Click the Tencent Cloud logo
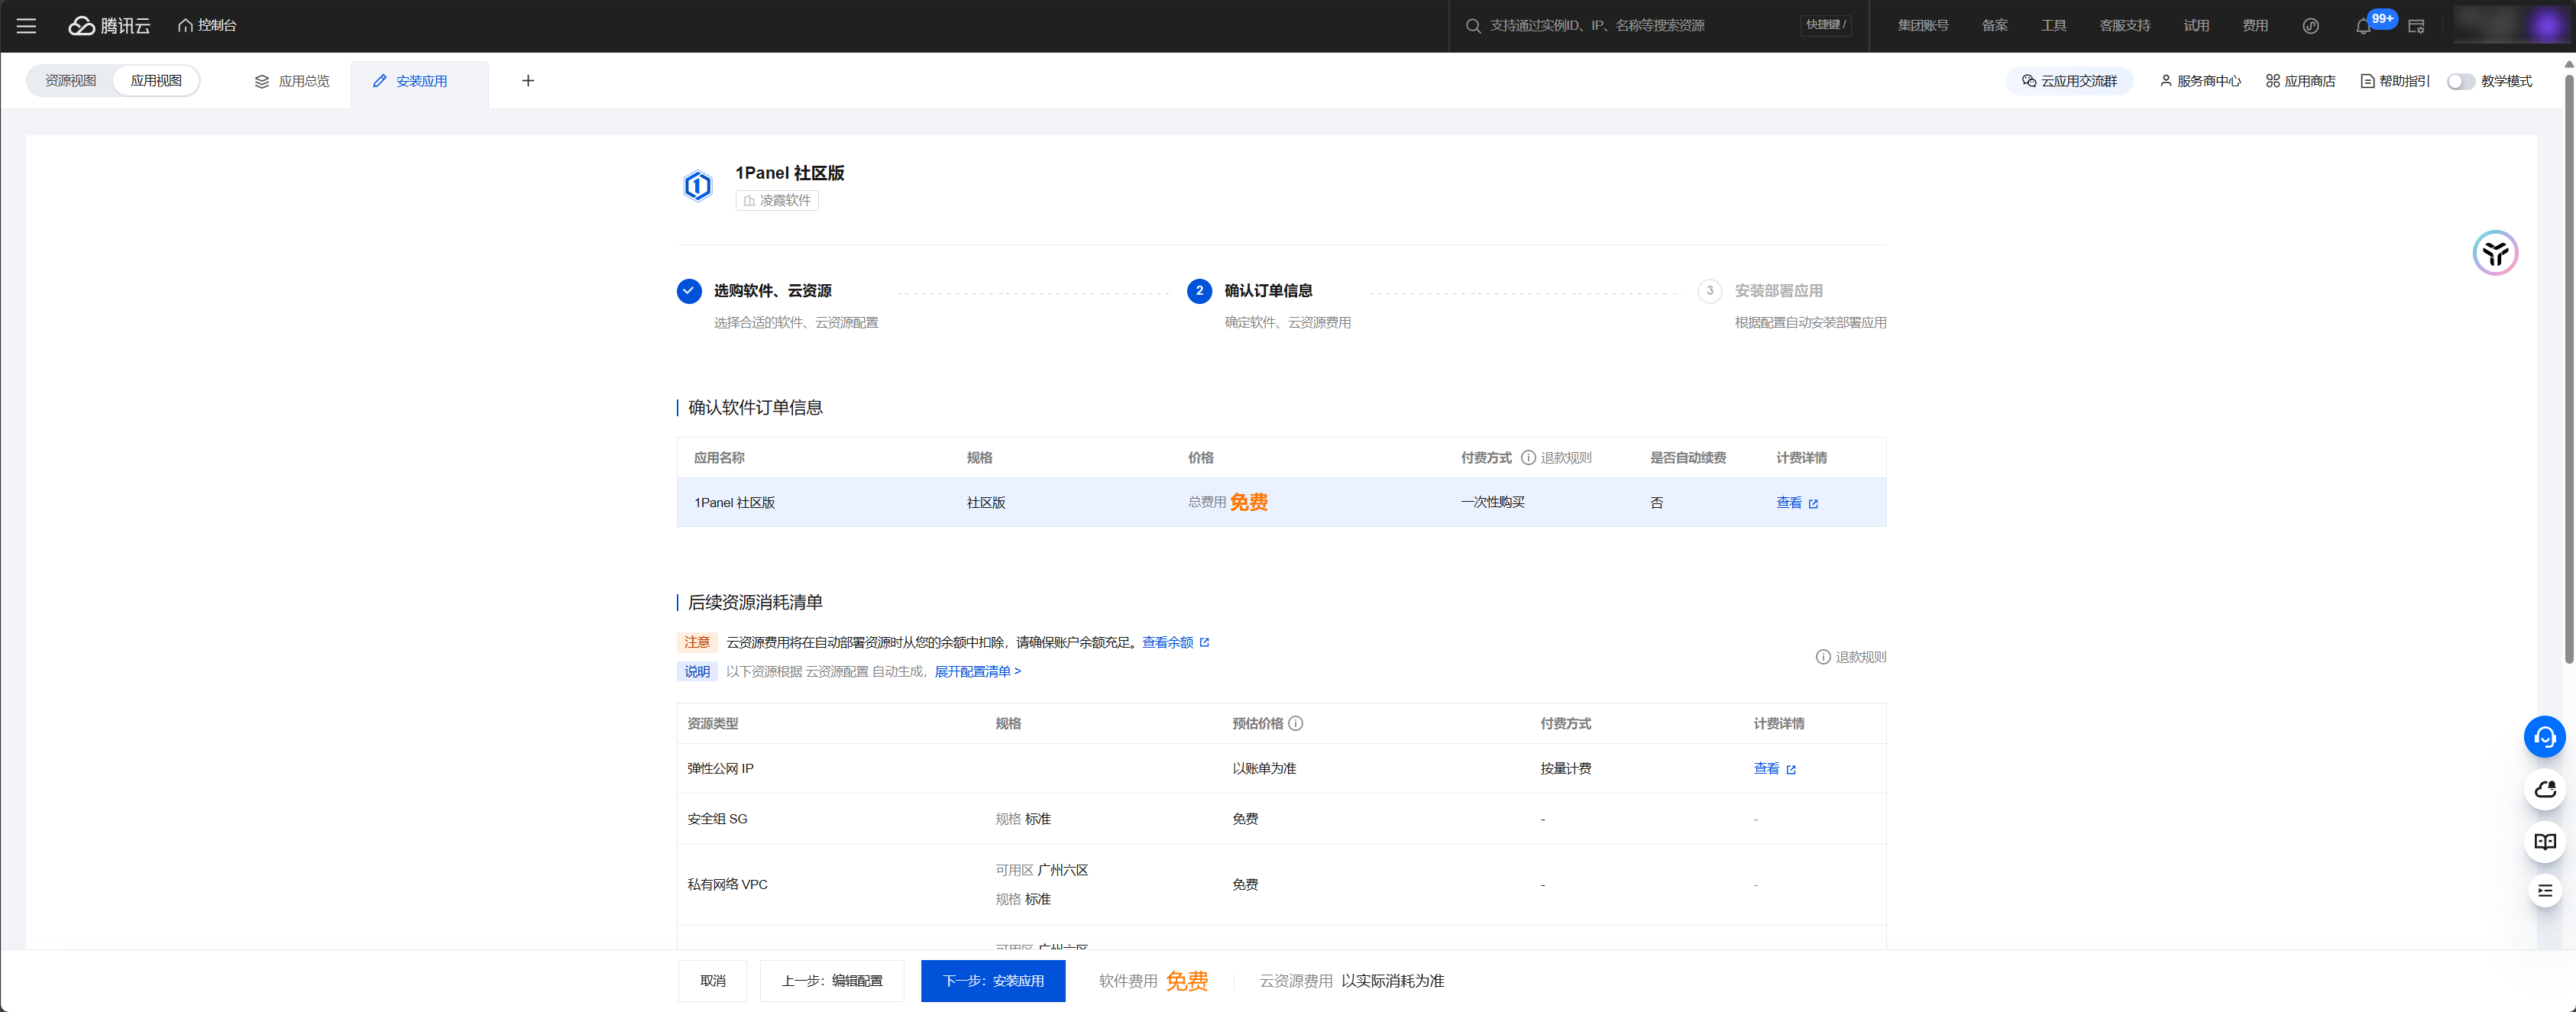The width and height of the screenshot is (2576, 1012). pyautogui.click(x=109, y=26)
